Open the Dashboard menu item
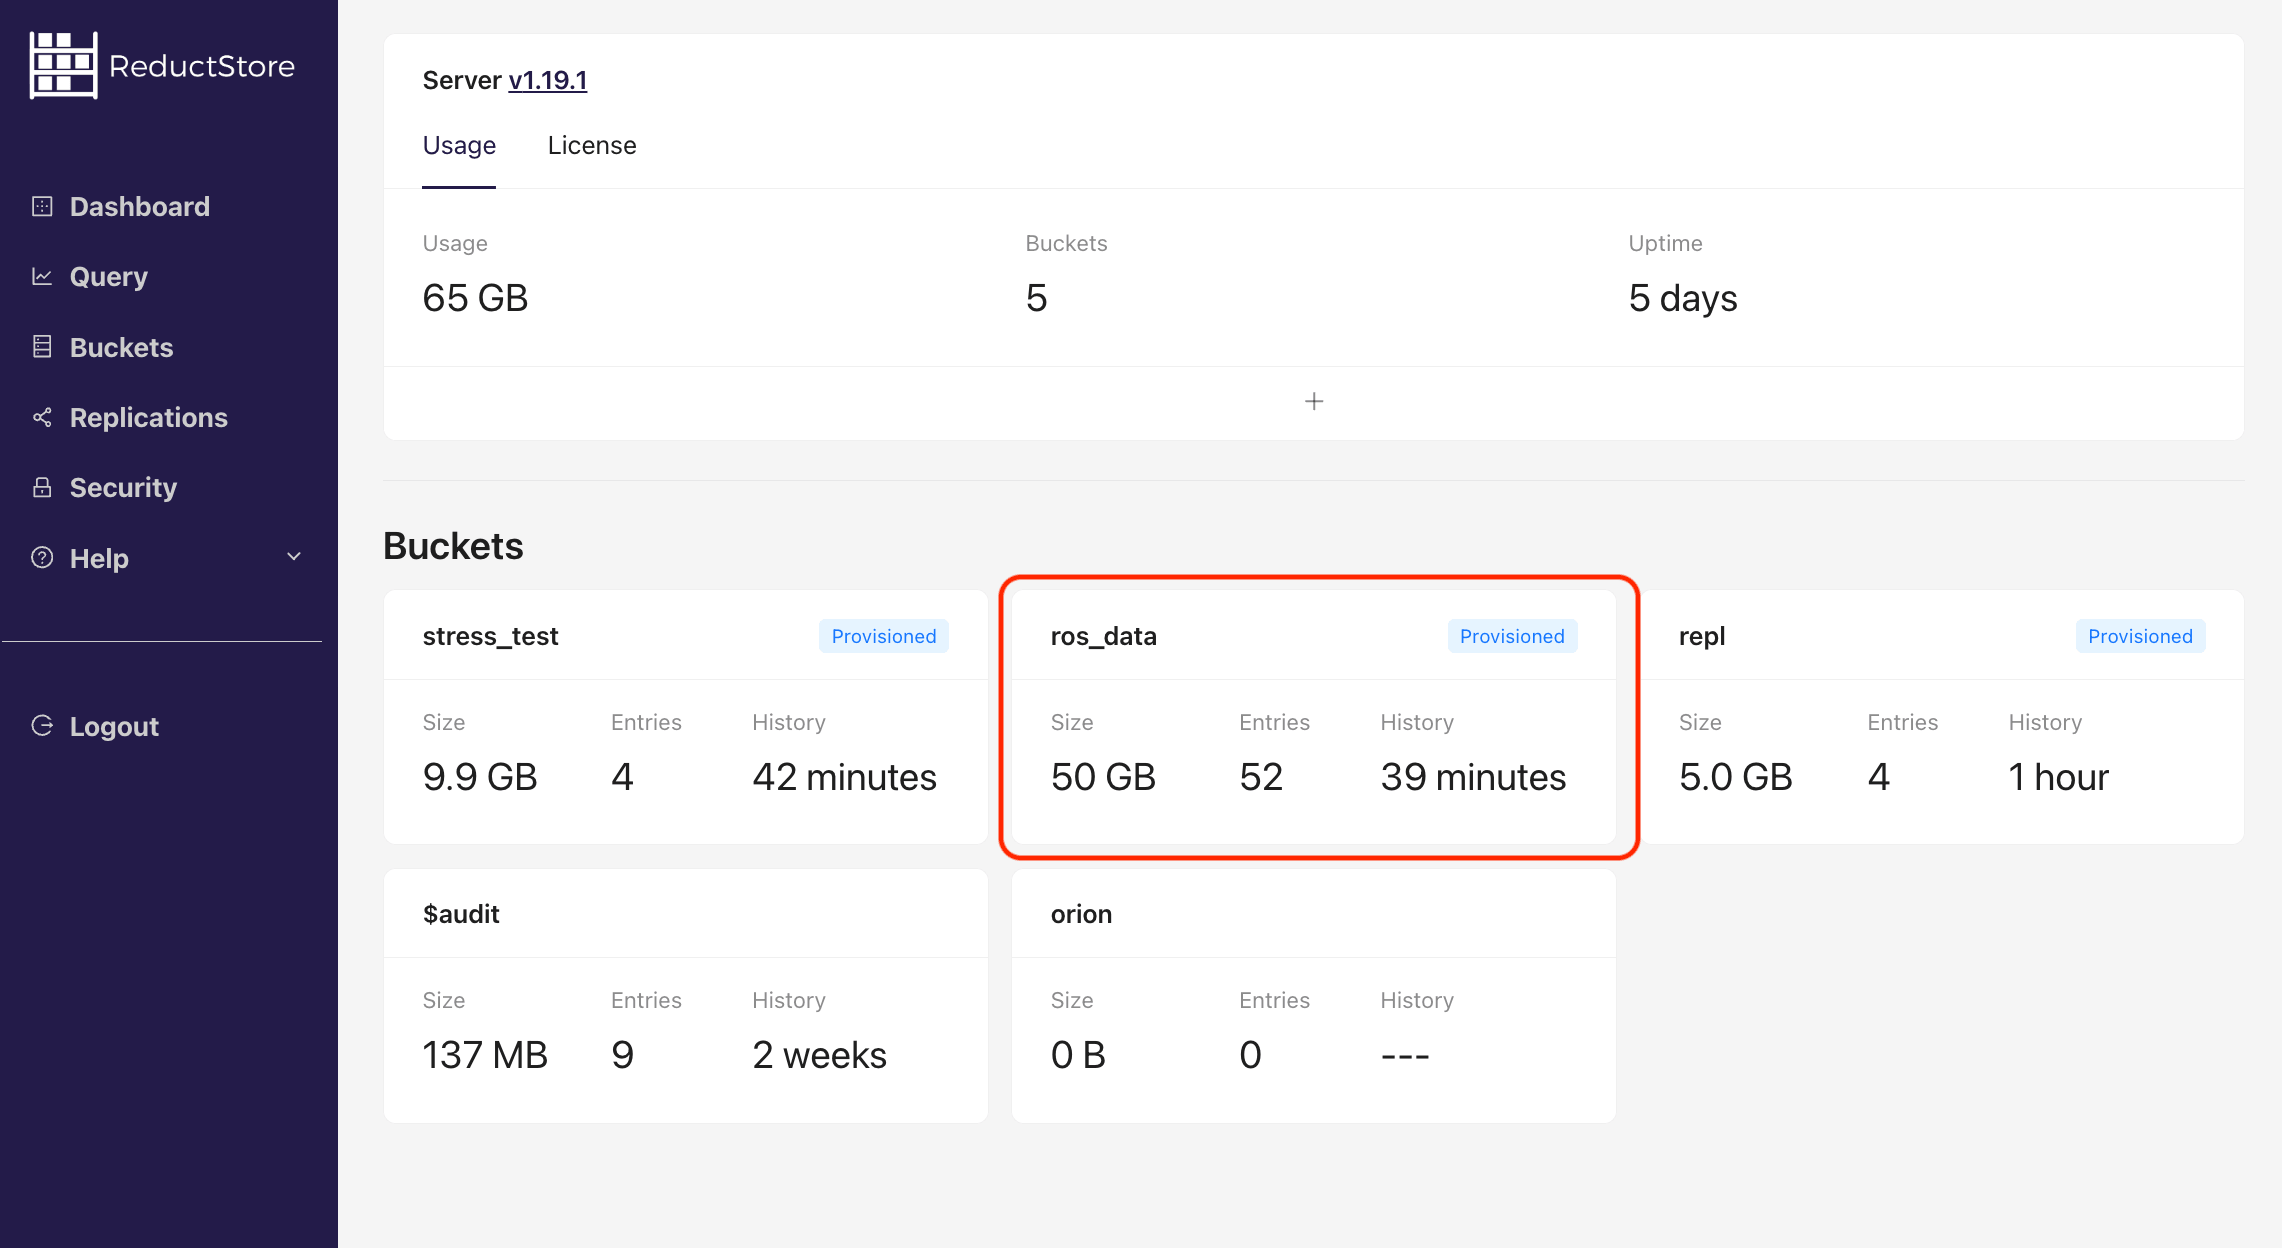The height and width of the screenshot is (1248, 2282). pos(140,207)
